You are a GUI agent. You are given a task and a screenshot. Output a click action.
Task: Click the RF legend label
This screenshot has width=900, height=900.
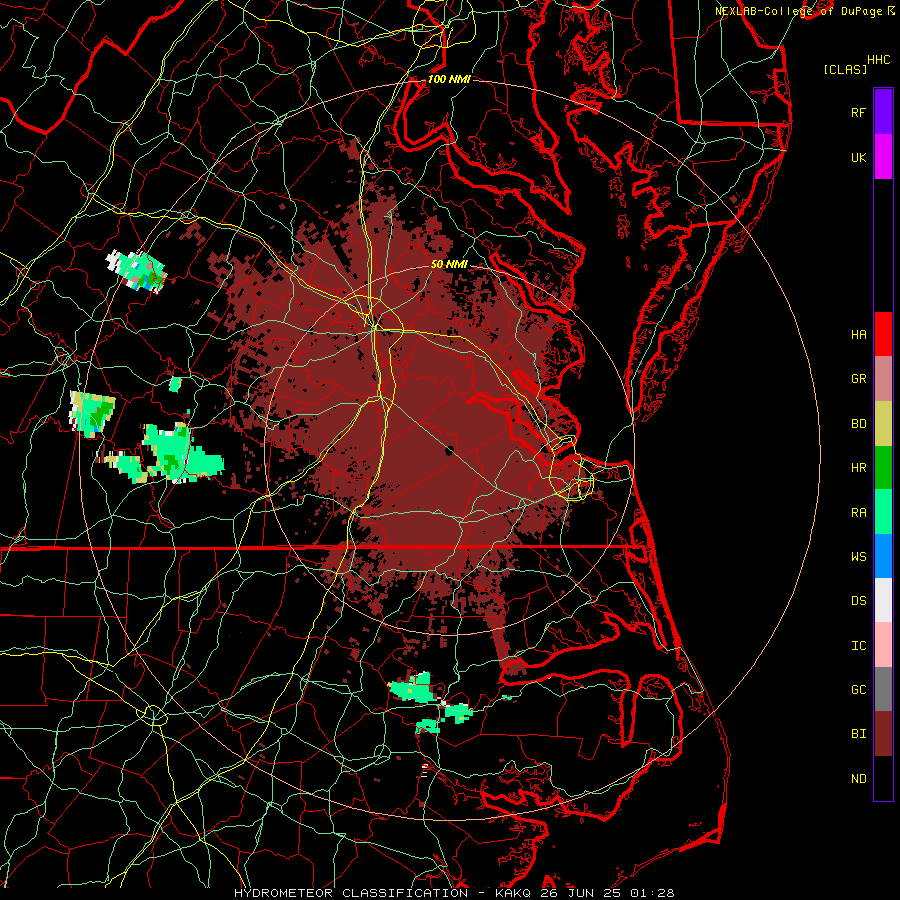click(x=858, y=112)
